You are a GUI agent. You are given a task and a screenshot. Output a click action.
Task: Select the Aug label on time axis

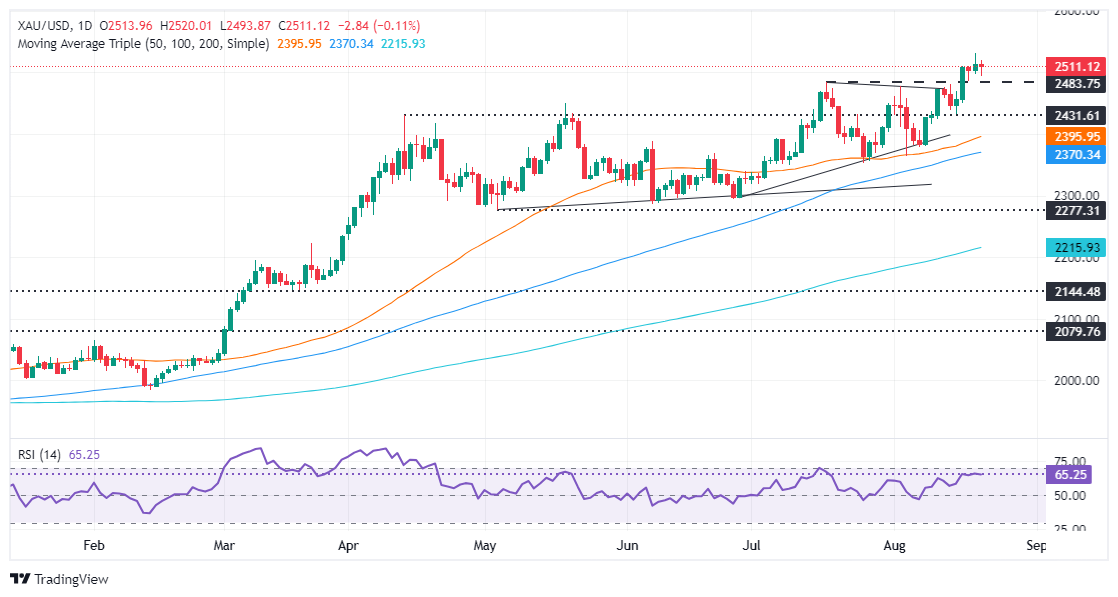coord(894,546)
